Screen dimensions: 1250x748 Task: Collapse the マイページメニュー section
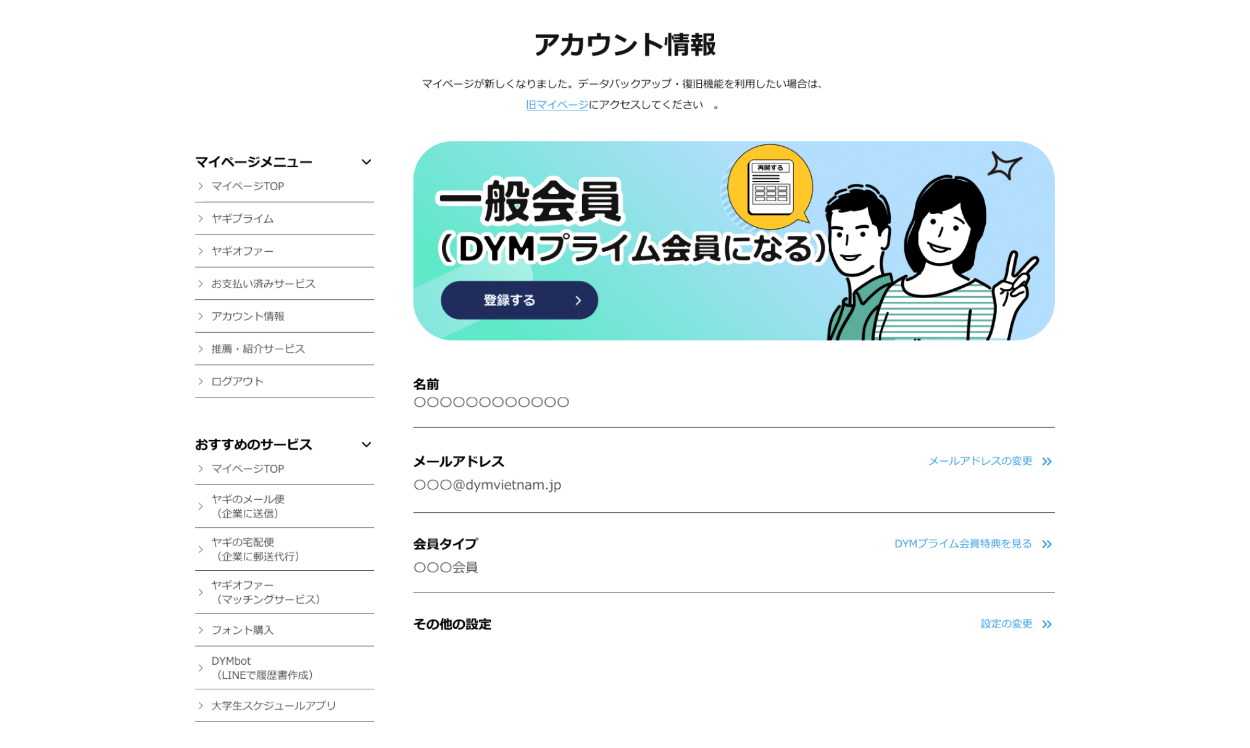(x=366, y=162)
